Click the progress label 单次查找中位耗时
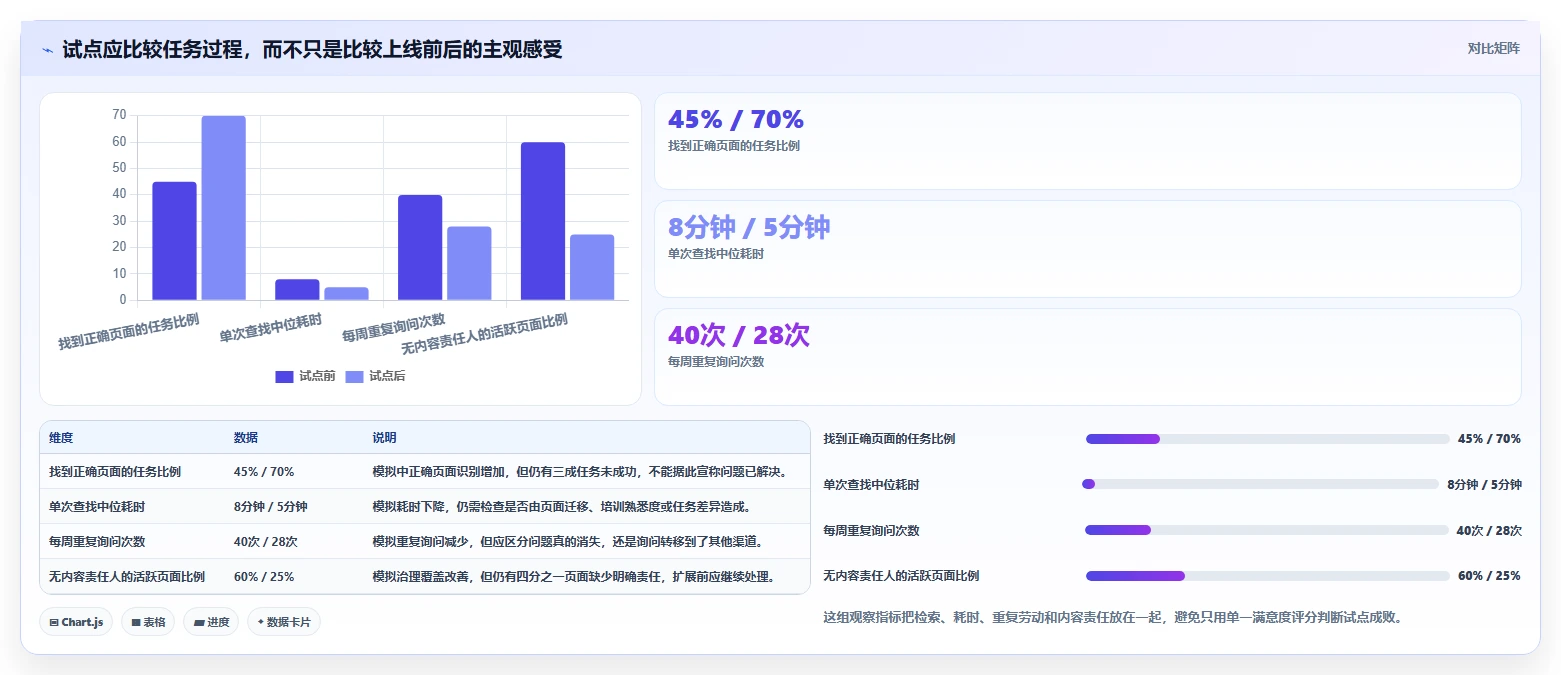Image resolution: width=1561 pixels, height=675 pixels. 871,485
